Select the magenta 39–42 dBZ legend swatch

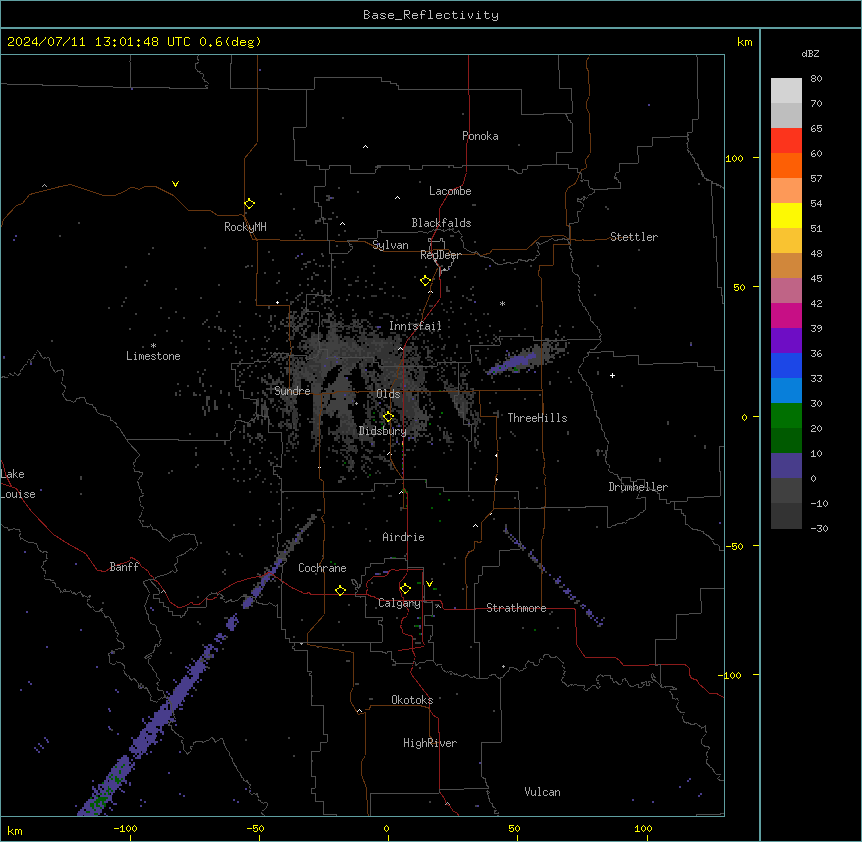point(786,316)
